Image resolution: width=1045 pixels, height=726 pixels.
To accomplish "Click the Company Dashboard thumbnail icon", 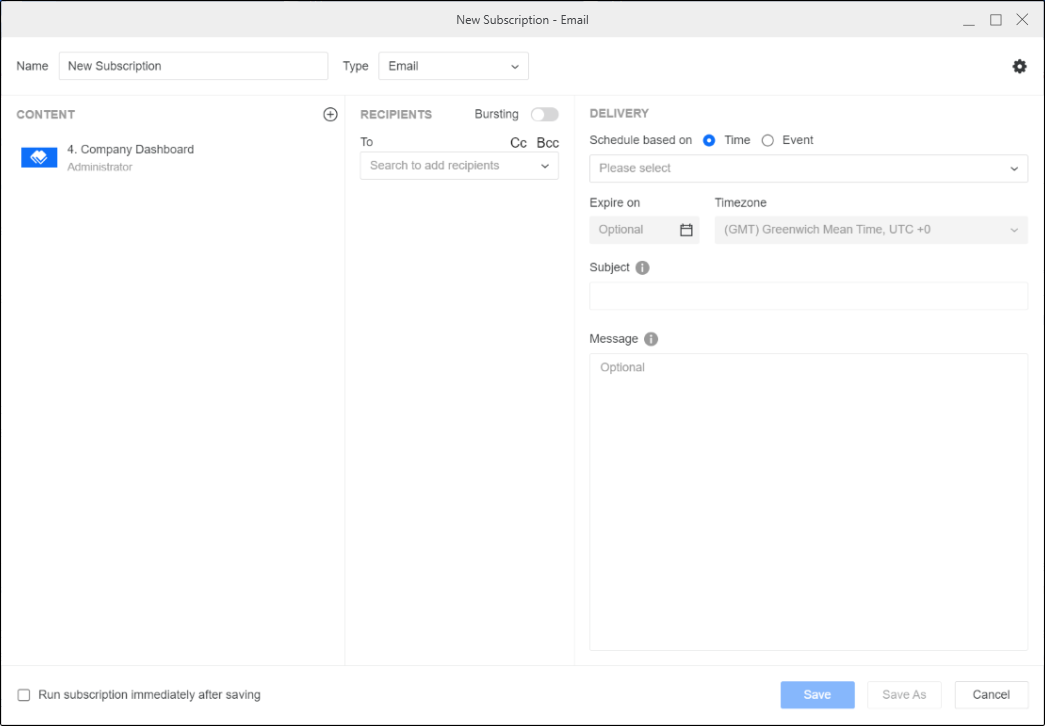I will [x=39, y=158].
